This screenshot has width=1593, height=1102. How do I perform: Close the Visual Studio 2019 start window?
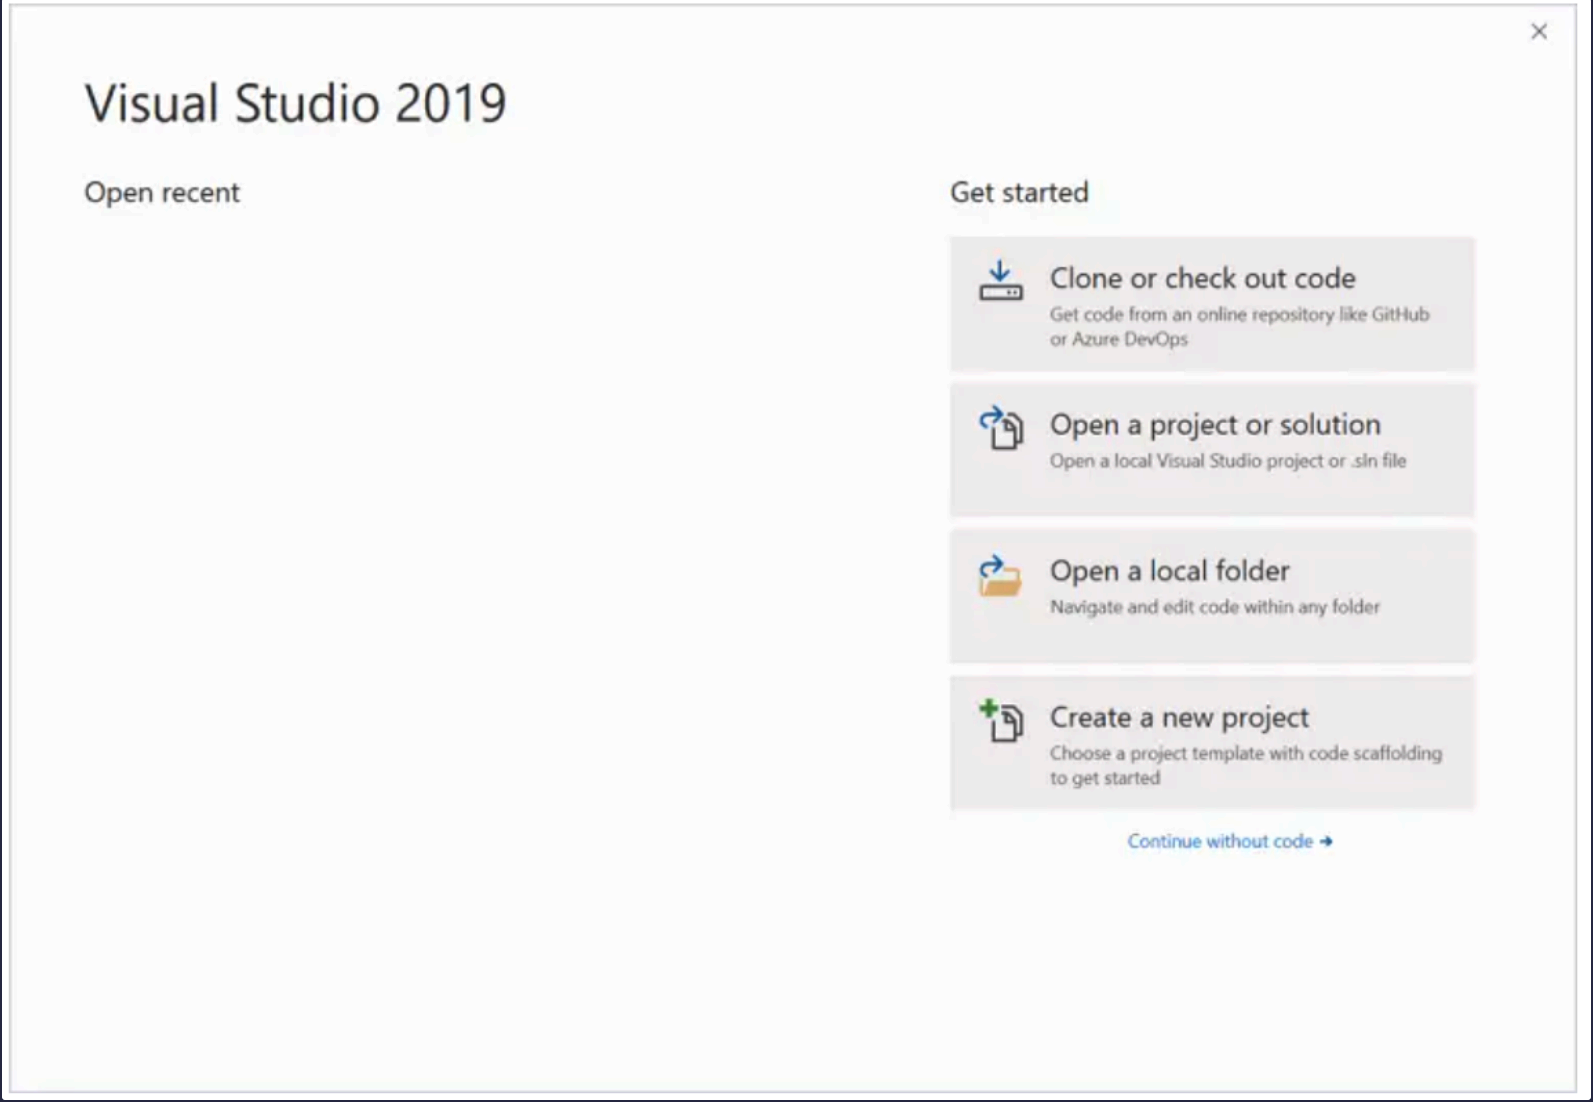click(x=1539, y=32)
